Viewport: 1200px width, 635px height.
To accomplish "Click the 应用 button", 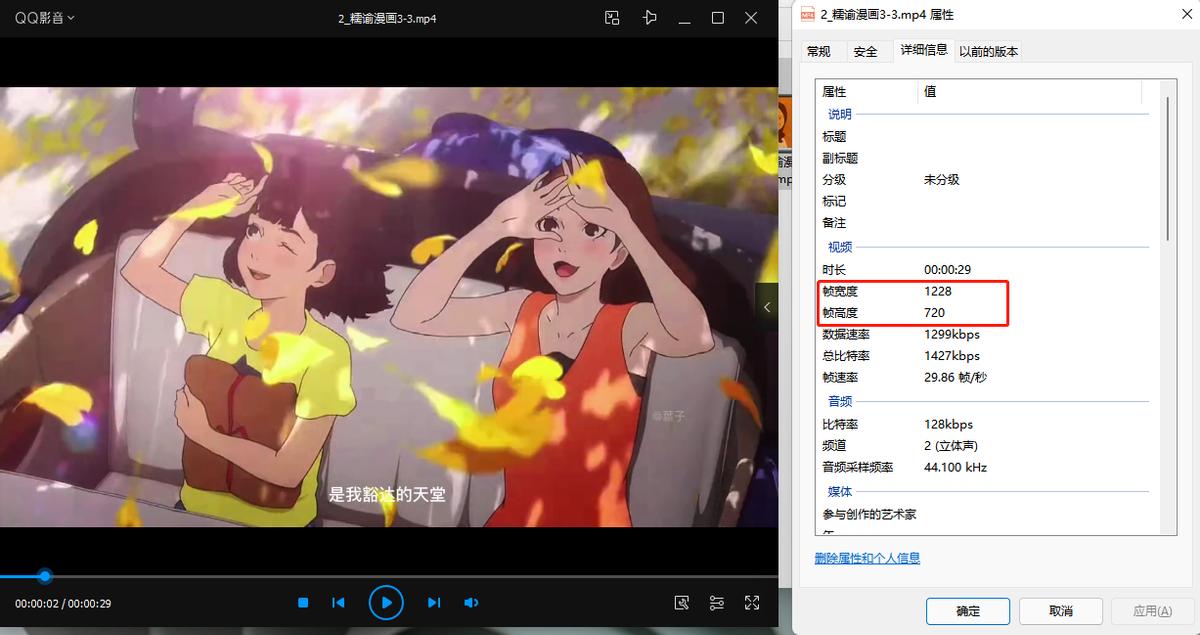I will (1151, 611).
